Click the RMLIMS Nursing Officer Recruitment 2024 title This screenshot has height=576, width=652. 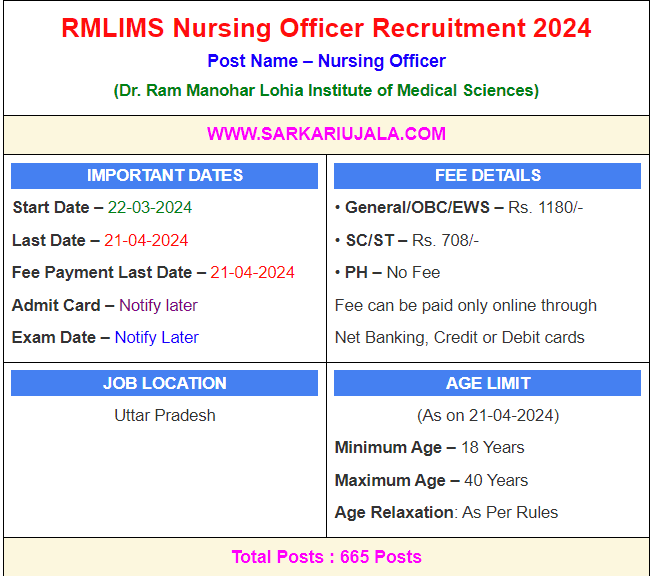(x=326, y=28)
